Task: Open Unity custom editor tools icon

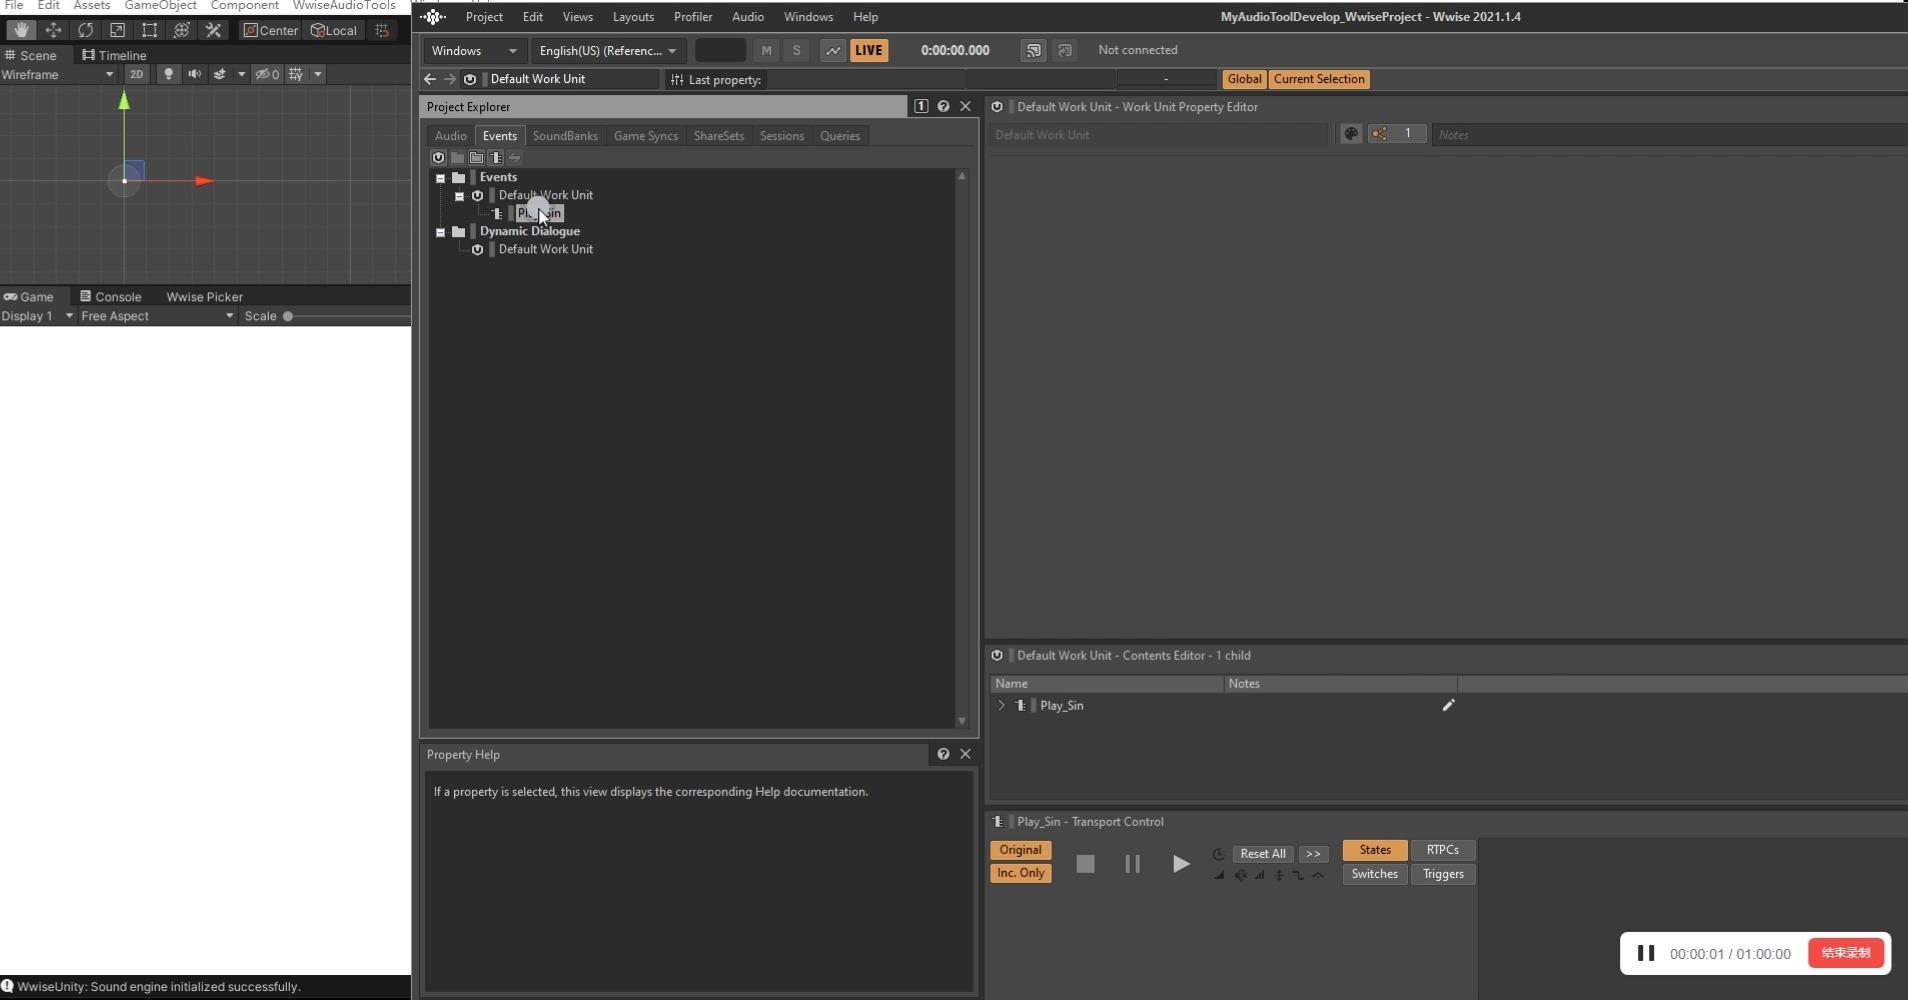Action: click(x=213, y=30)
